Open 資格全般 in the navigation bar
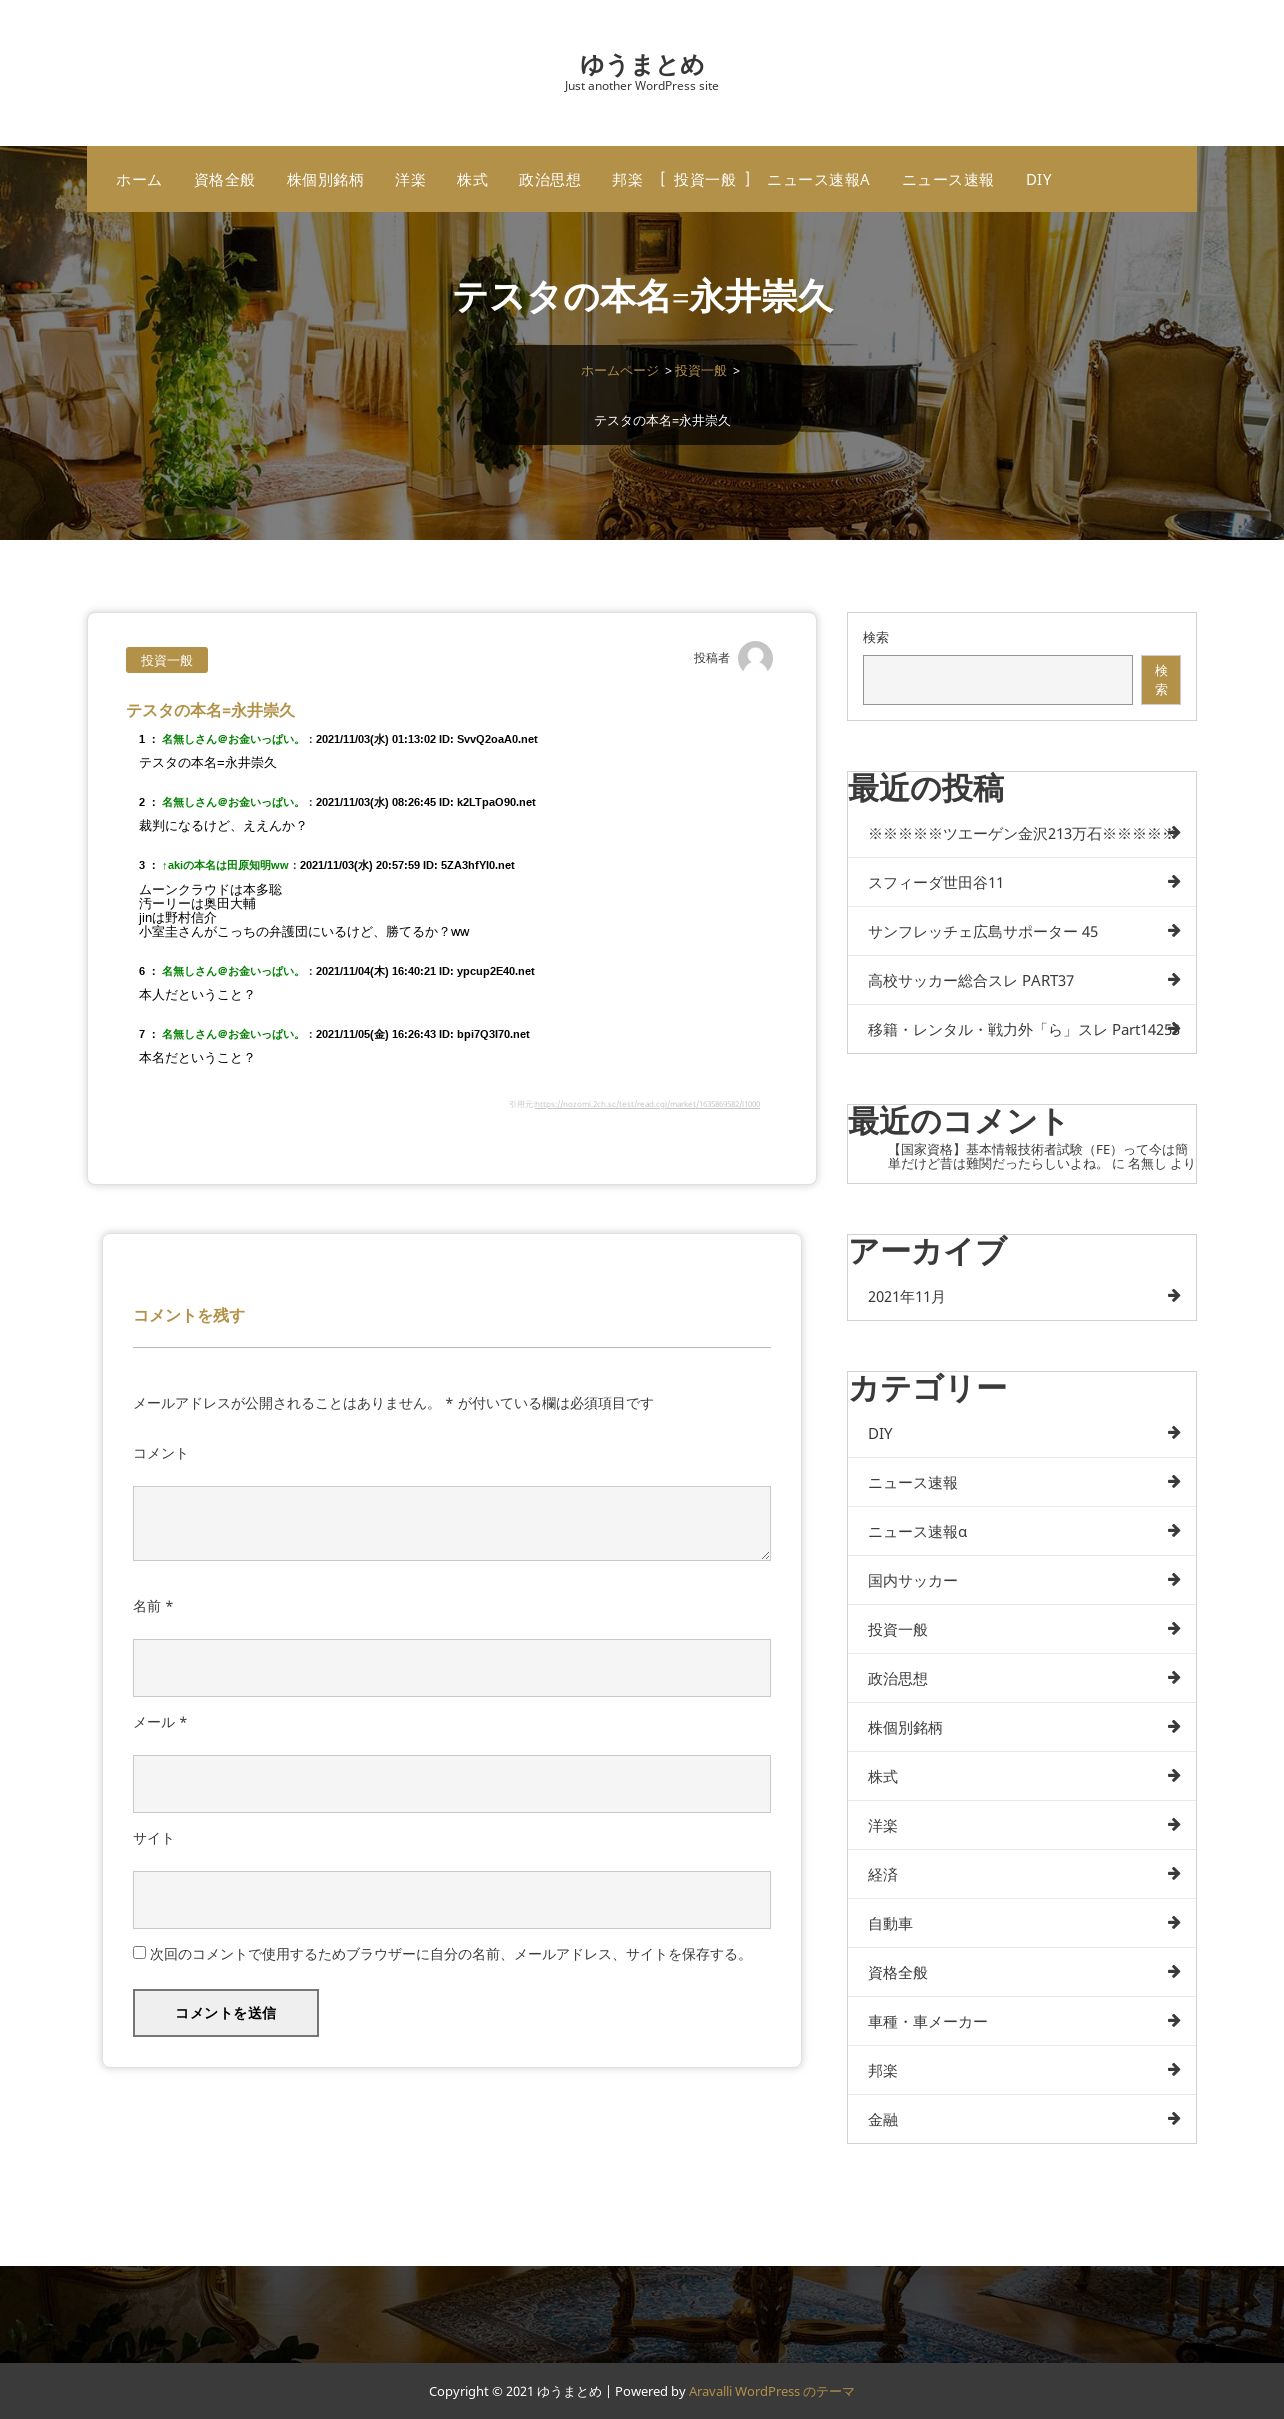 pyautogui.click(x=224, y=180)
